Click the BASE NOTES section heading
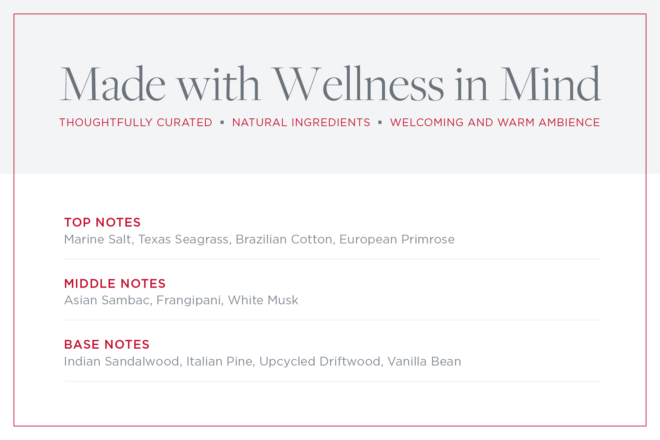This screenshot has height=440, width=660. pos(106,344)
